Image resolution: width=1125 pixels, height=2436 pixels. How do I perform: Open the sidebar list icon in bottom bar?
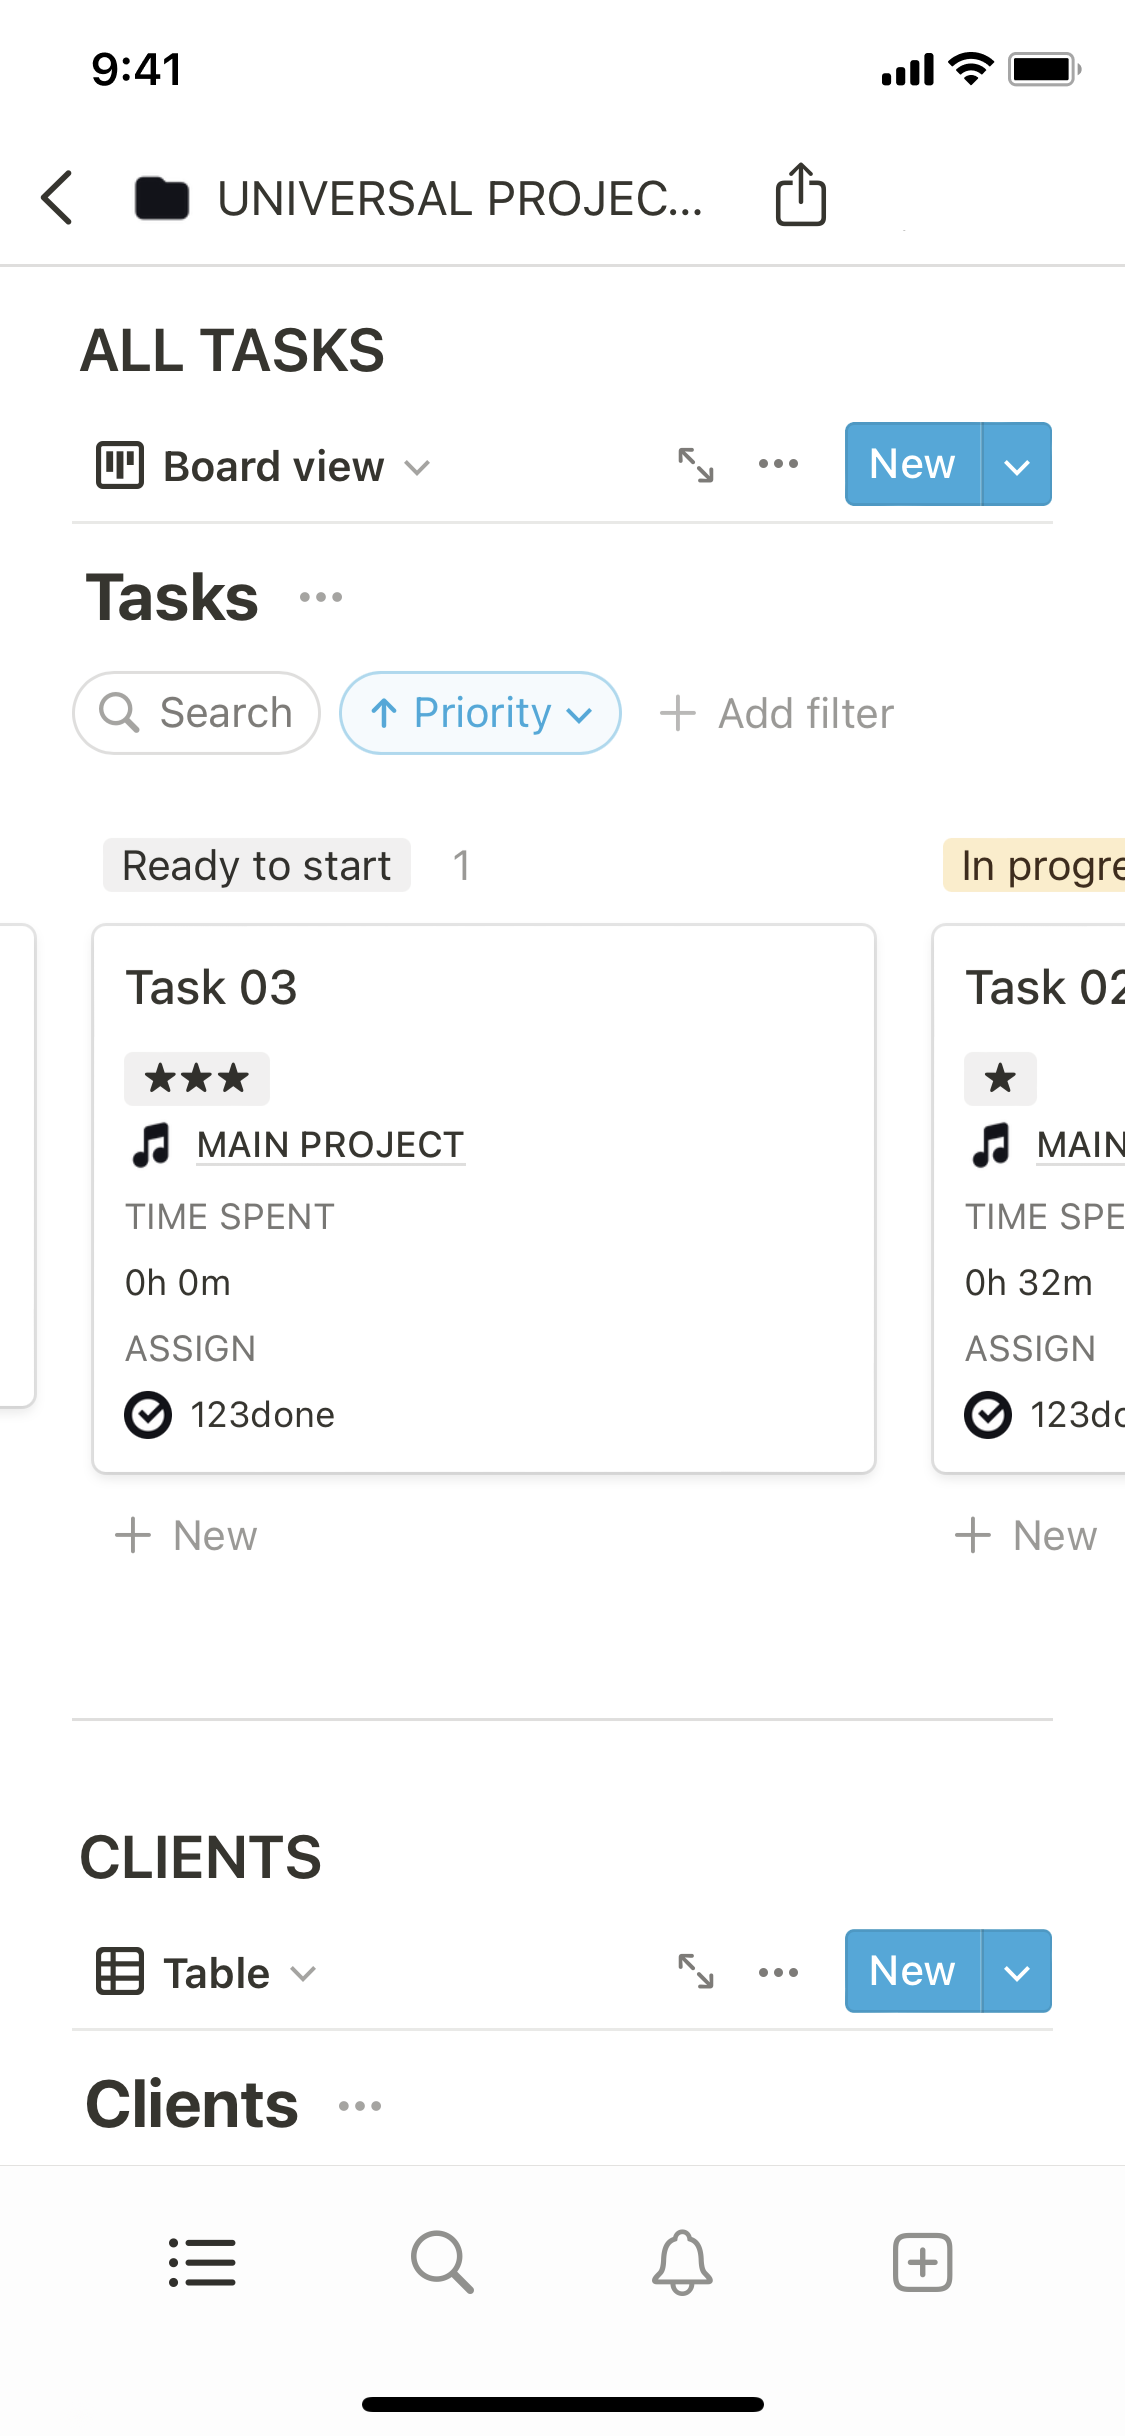(x=202, y=2261)
